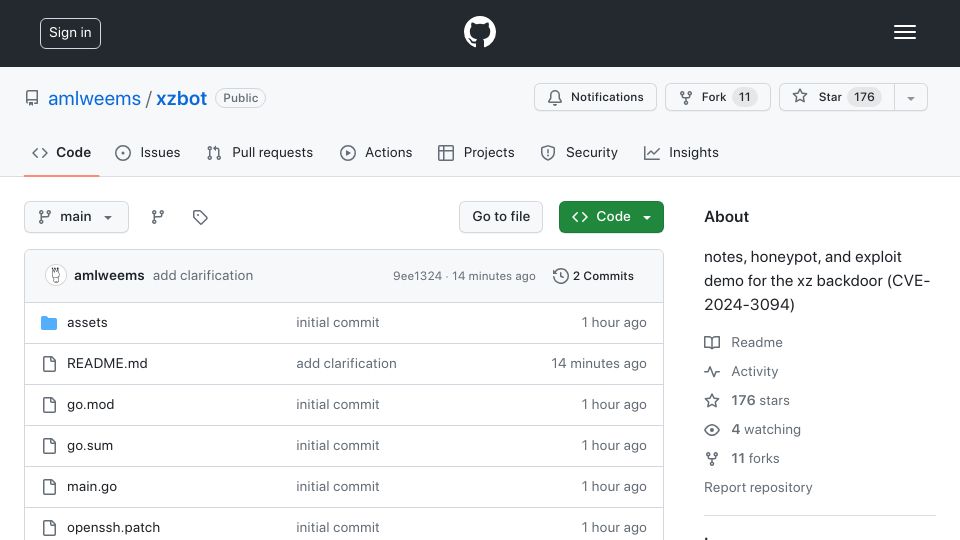
Task: Open the main.go file
Action: (92, 487)
